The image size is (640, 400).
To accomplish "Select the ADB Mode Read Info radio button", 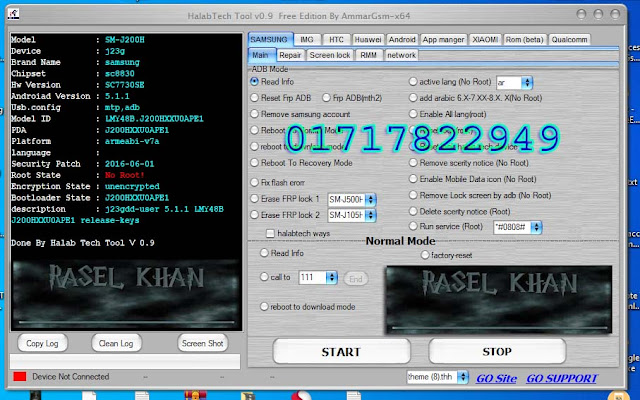I will coord(254,82).
